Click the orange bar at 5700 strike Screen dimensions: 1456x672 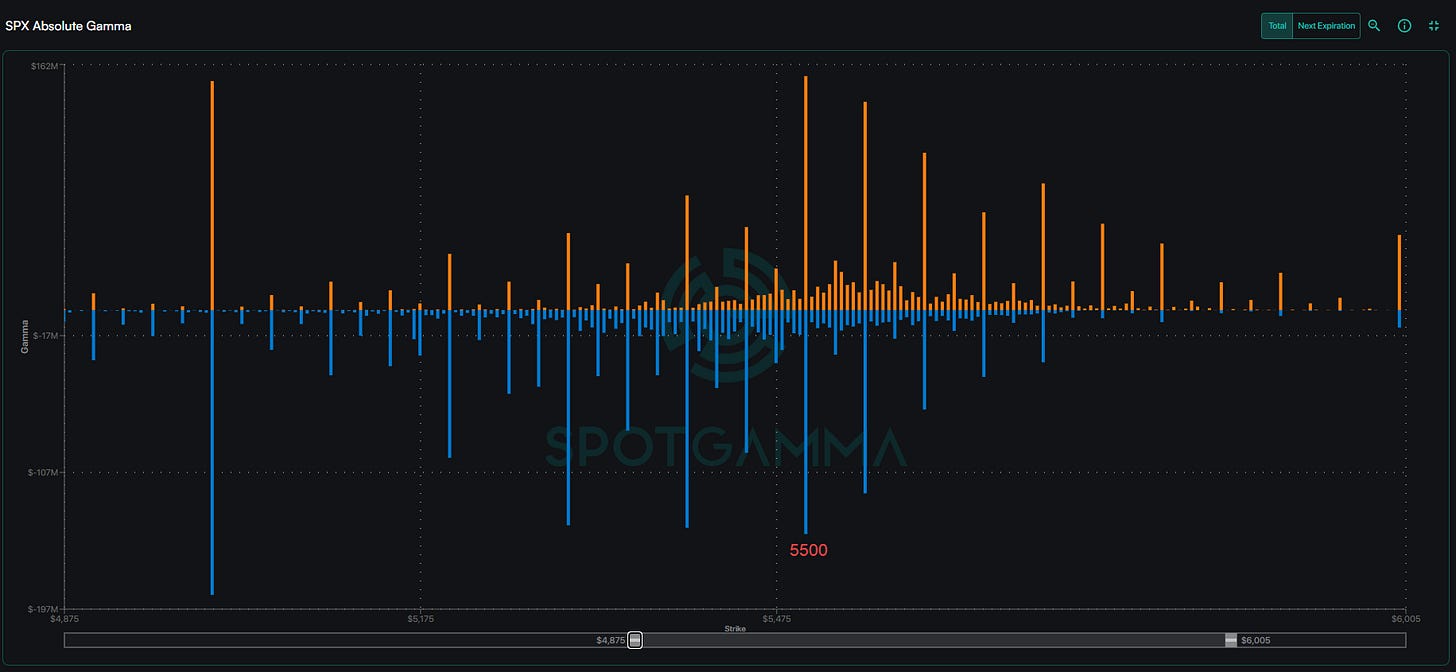1043,245
